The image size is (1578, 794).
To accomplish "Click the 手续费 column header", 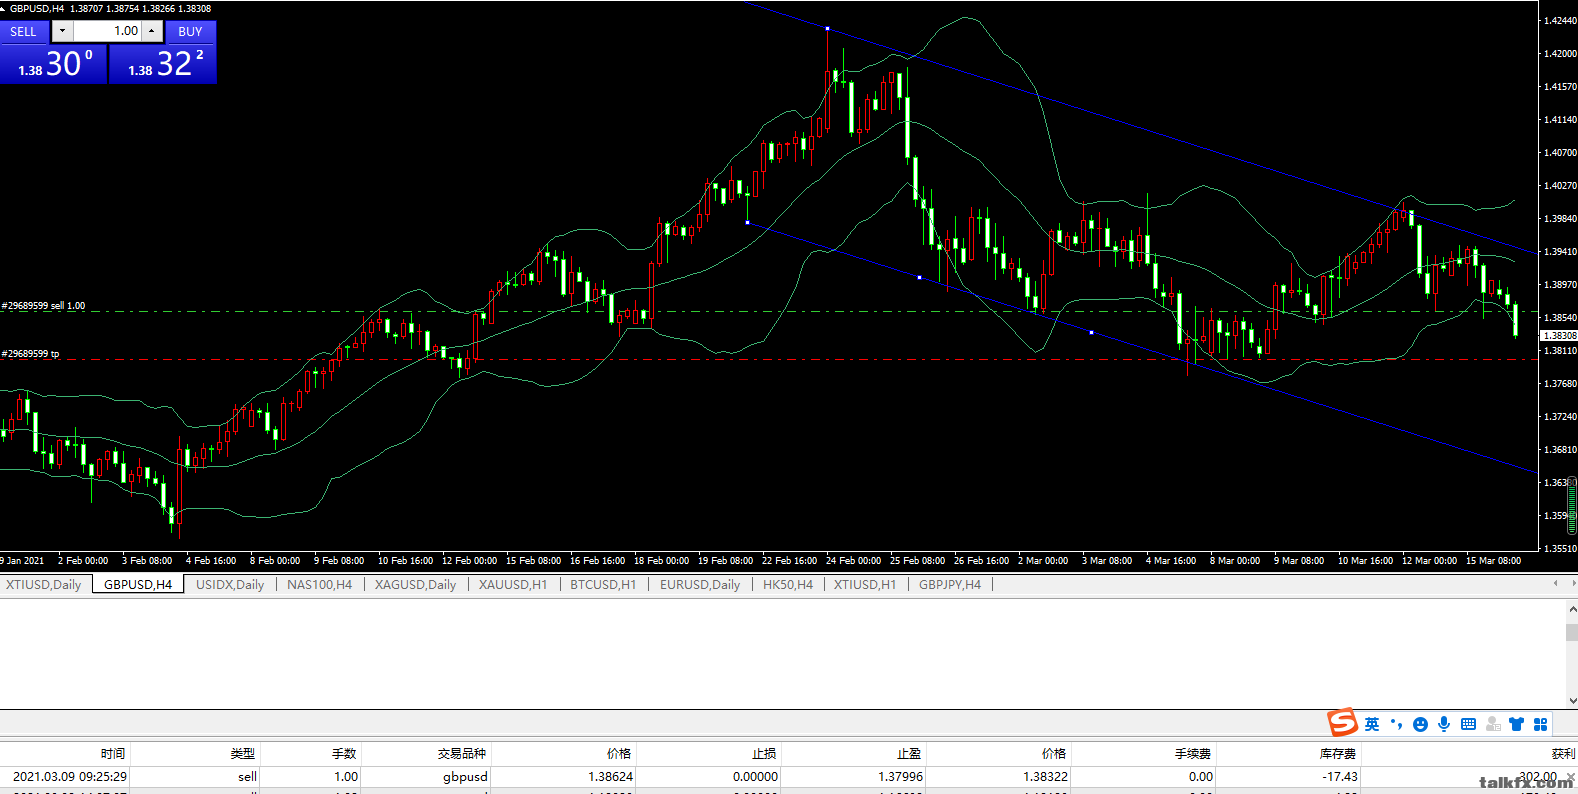I will coord(1143,753).
